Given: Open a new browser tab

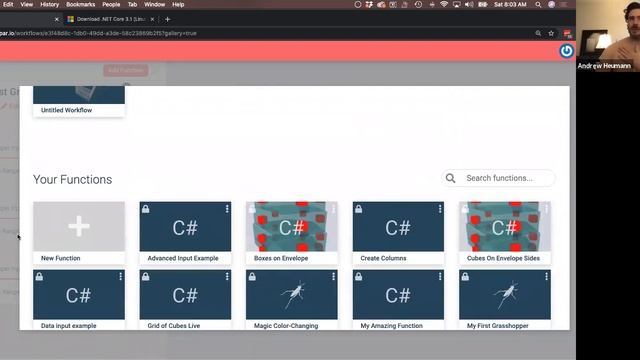Looking at the screenshot, I should (x=167, y=19).
